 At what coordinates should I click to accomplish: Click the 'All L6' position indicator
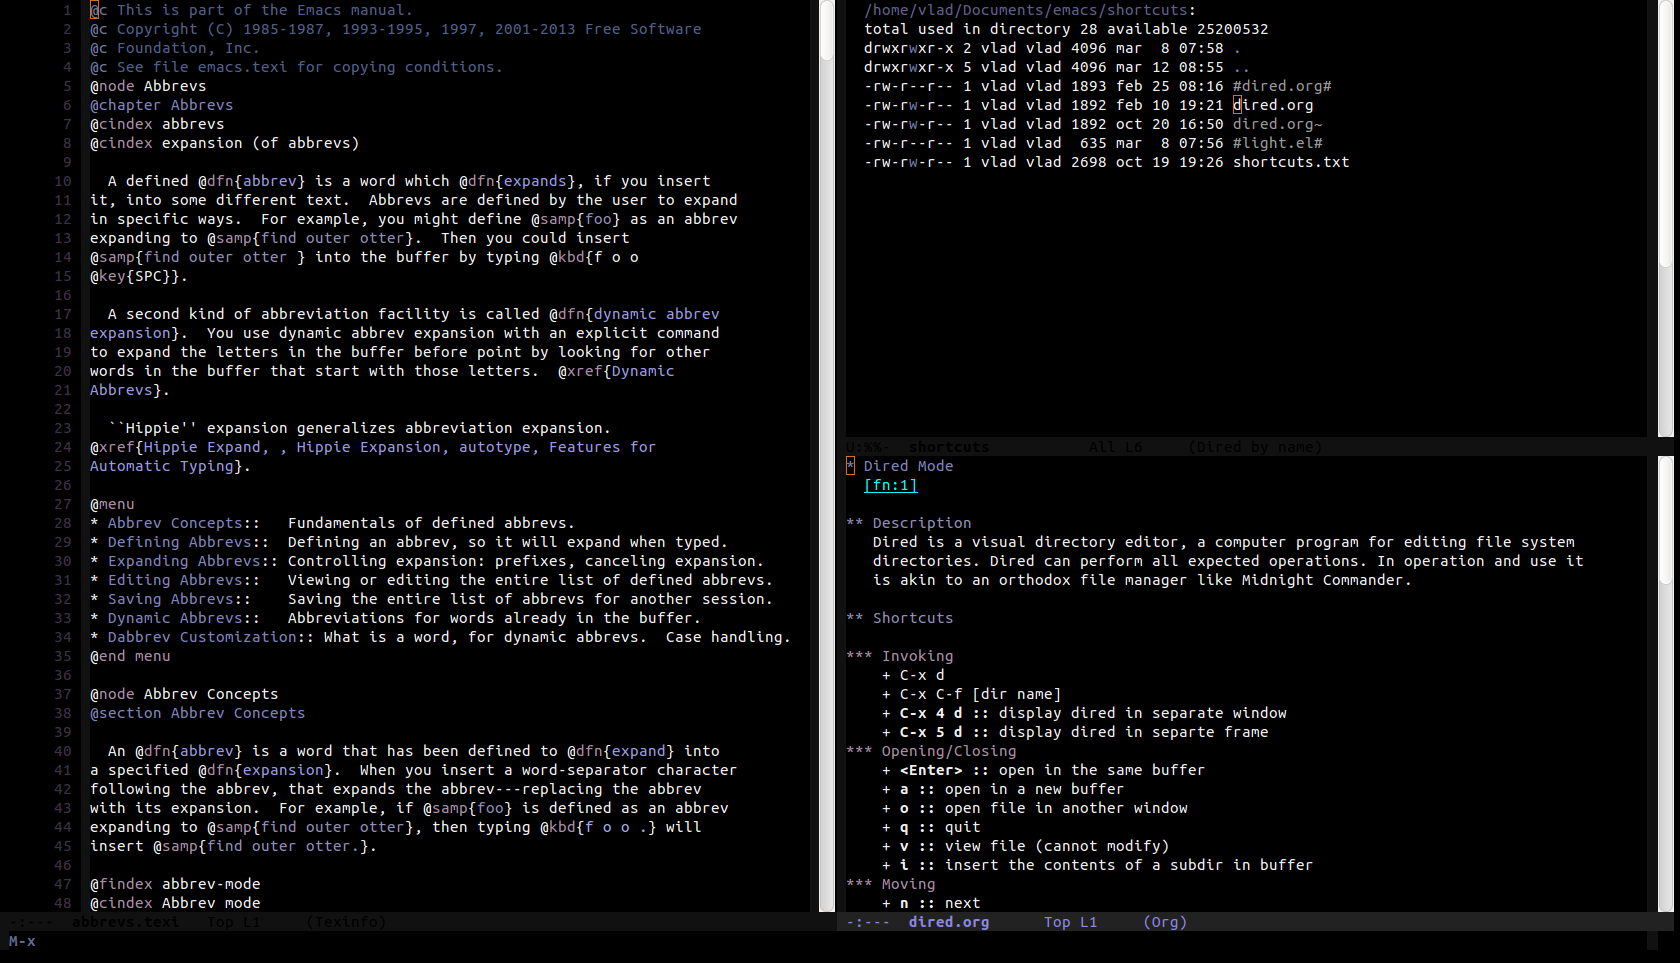click(x=1115, y=447)
